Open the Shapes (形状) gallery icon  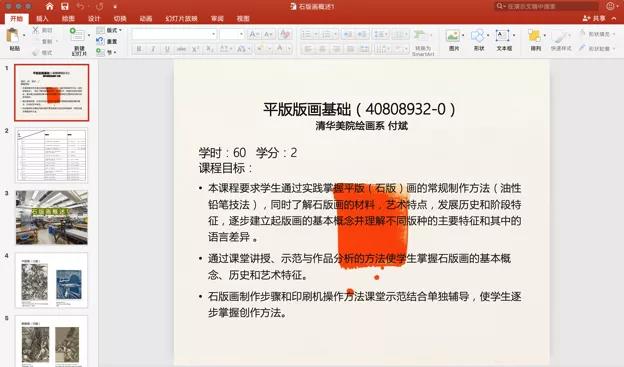coord(478,36)
